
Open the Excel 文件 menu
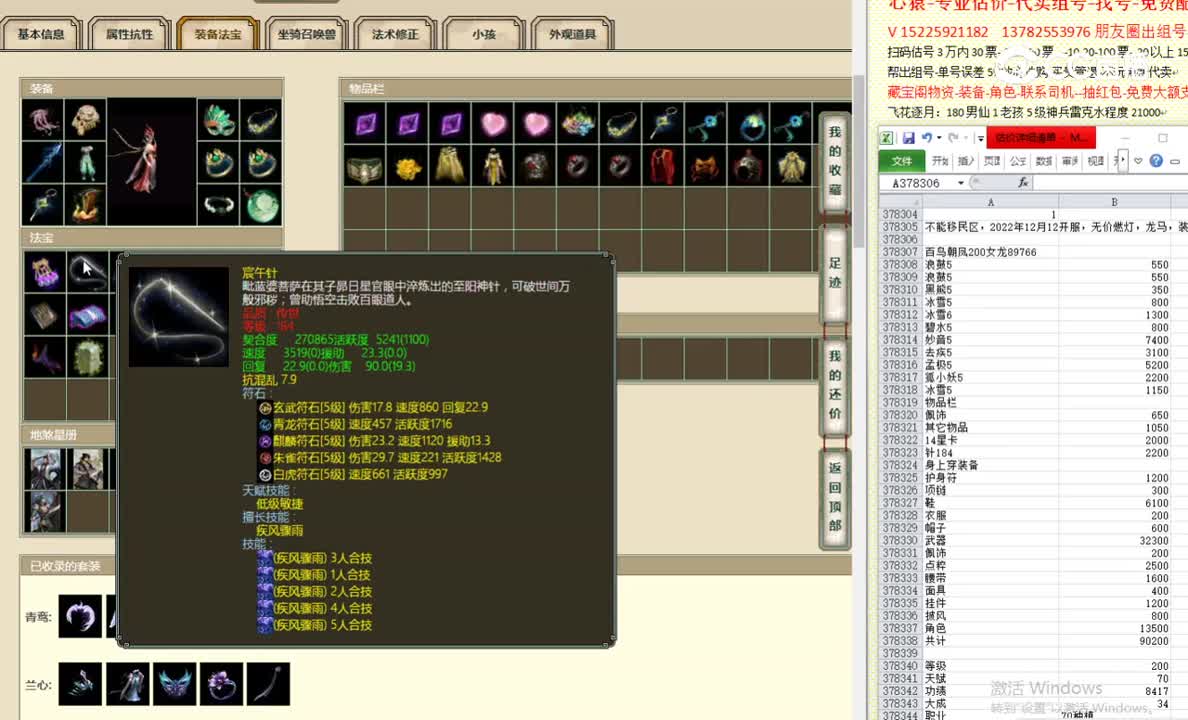click(902, 161)
